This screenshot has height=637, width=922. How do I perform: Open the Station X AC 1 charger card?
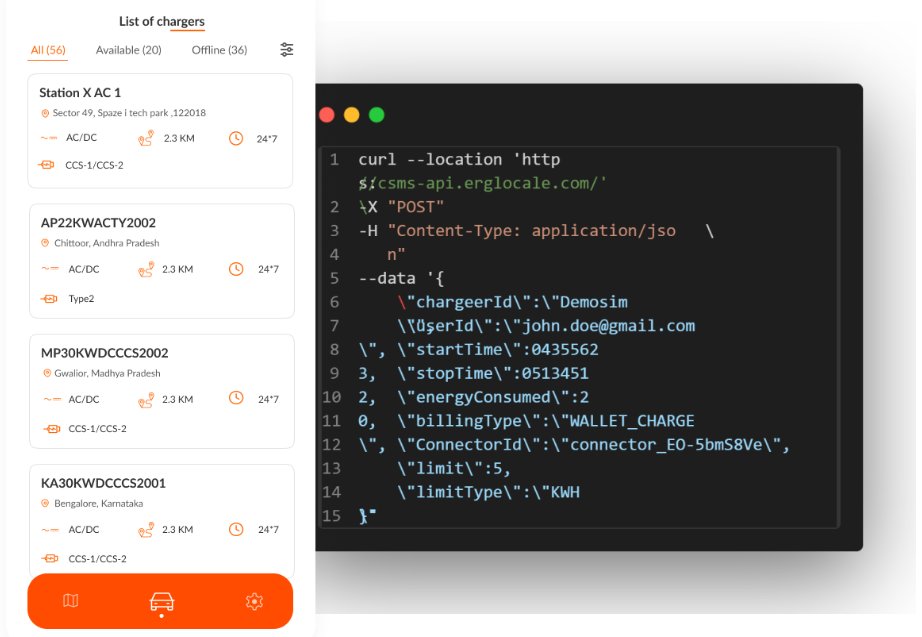pyautogui.click(x=160, y=130)
